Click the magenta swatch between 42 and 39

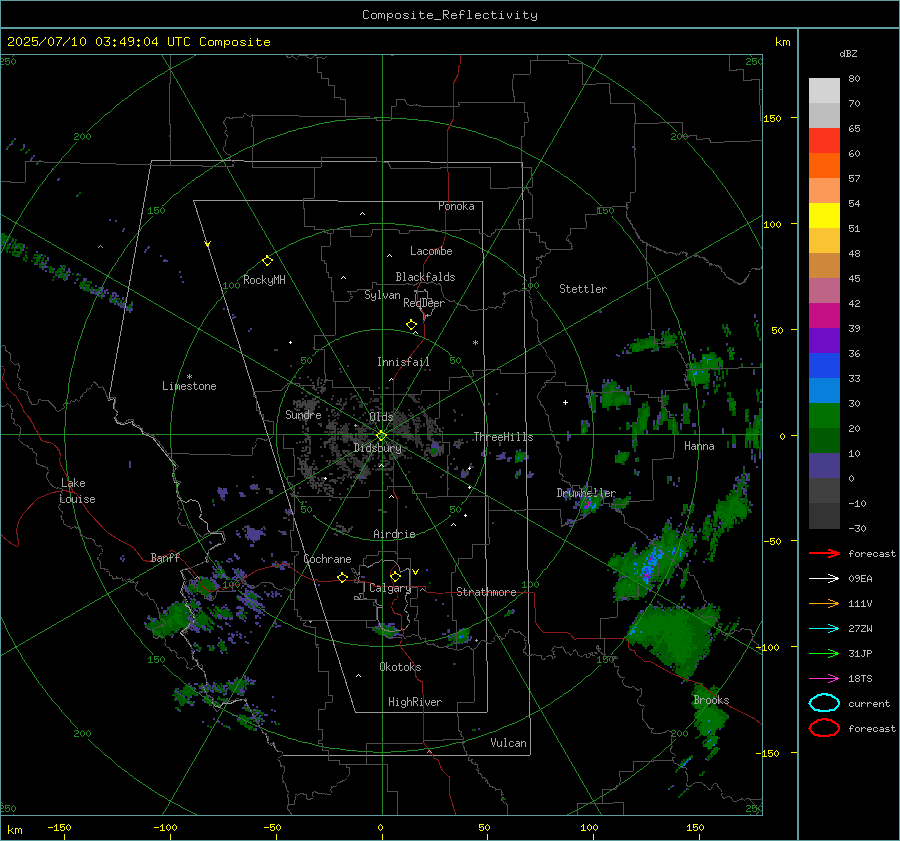[x=824, y=315]
